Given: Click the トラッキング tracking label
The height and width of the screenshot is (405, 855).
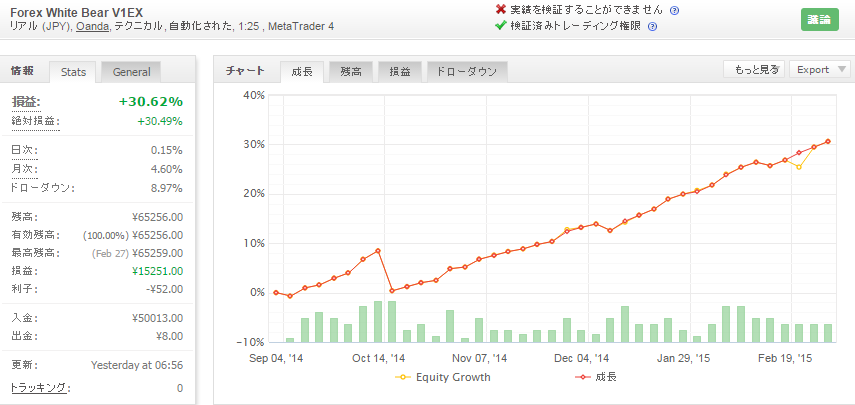Looking at the screenshot, I should pyautogui.click(x=38, y=388).
